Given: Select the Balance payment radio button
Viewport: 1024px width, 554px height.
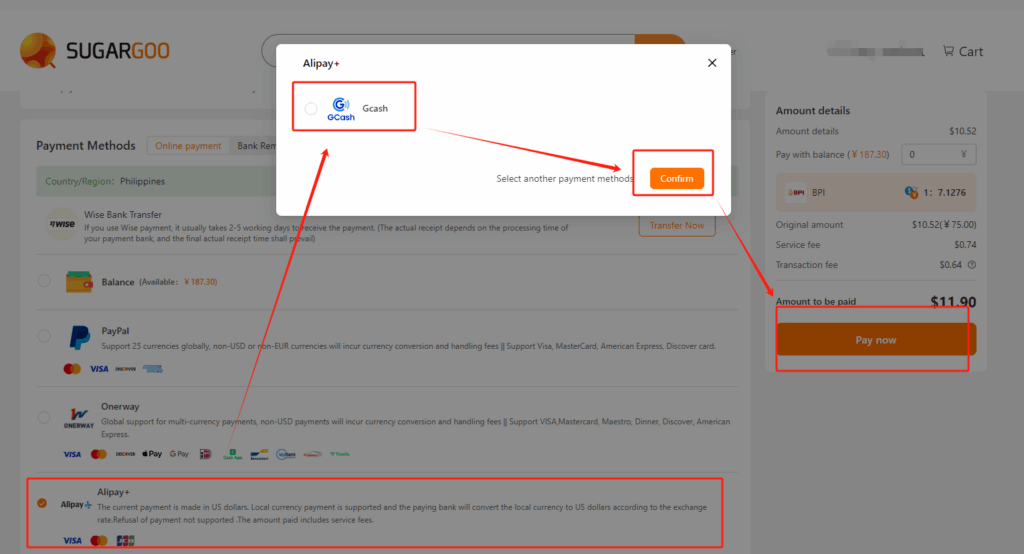Looking at the screenshot, I should [x=44, y=281].
